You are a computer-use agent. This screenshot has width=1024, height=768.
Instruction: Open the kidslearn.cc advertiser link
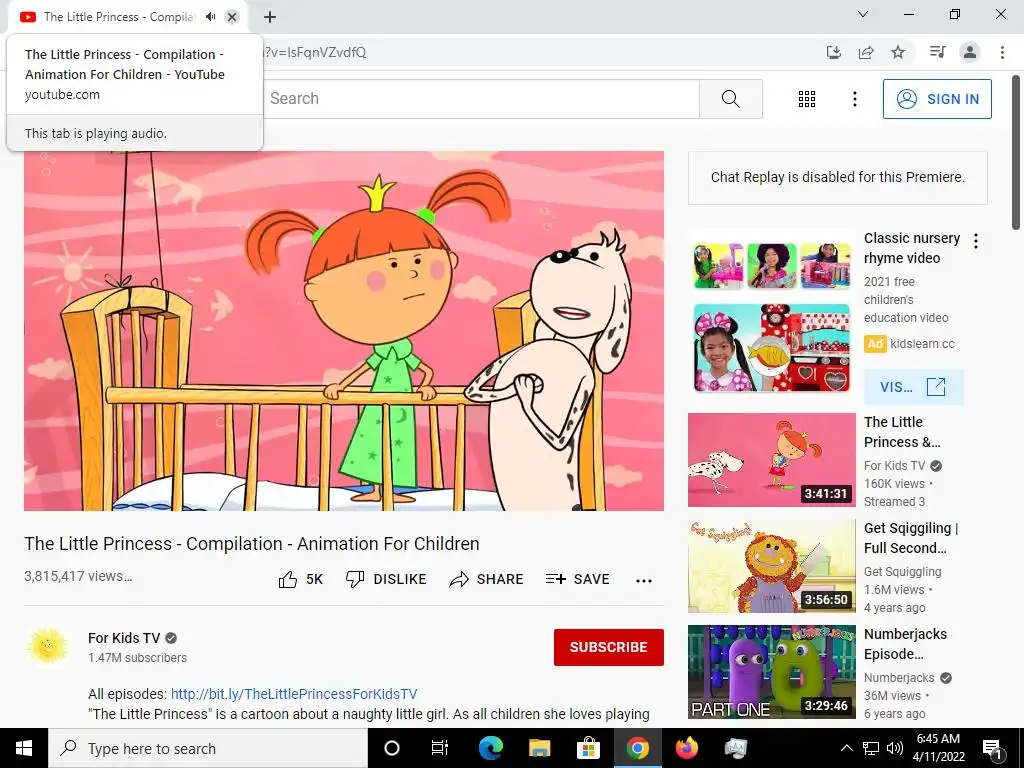(x=922, y=344)
